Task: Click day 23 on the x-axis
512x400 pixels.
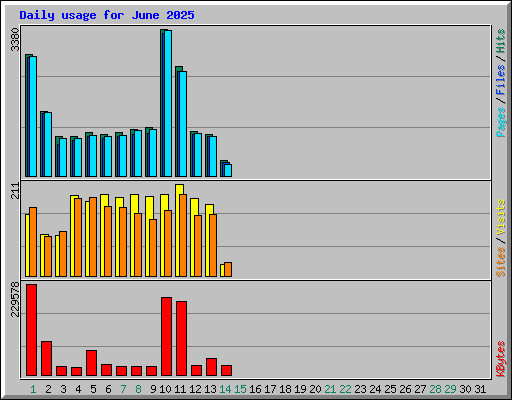Action: pyautogui.click(x=360, y=389)
